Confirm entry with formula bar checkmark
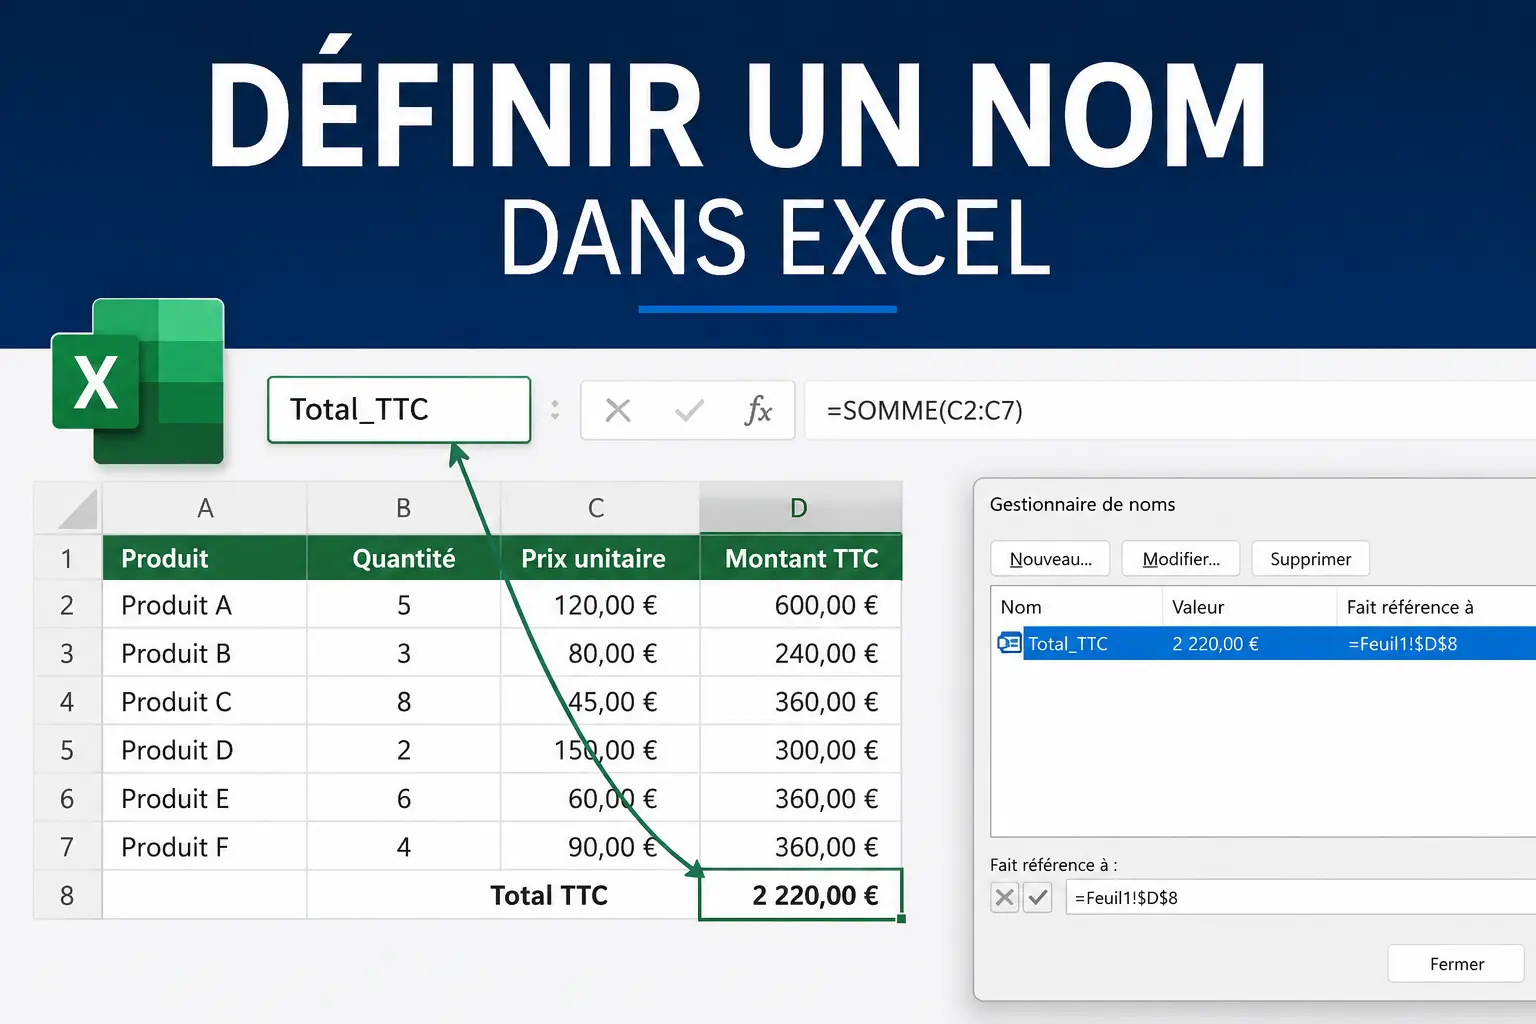 [x=689, y=410]
